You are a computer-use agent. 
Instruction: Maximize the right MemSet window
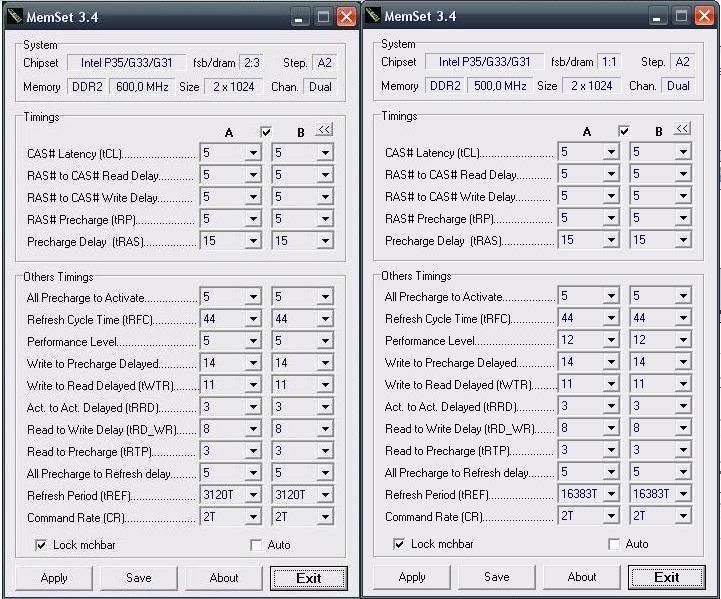[x=681, y=16]
